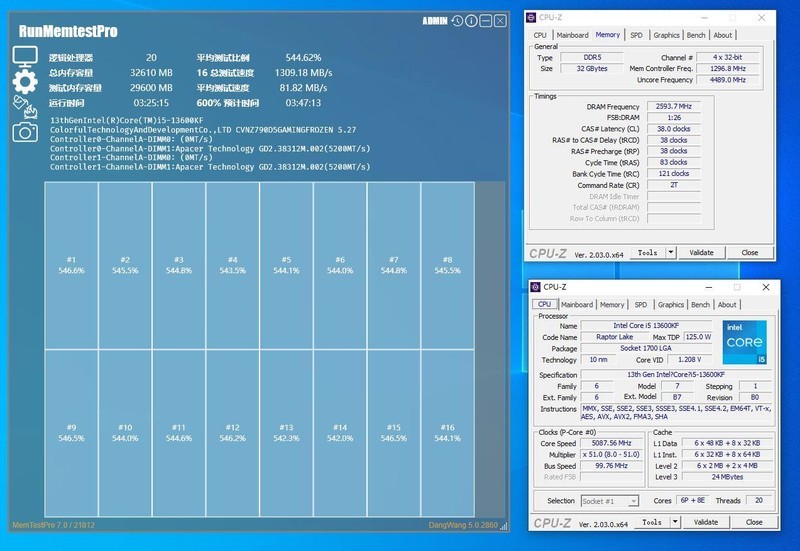Select memory test block #15
Screen dimensions: 800x551
(x=394, y=433)
